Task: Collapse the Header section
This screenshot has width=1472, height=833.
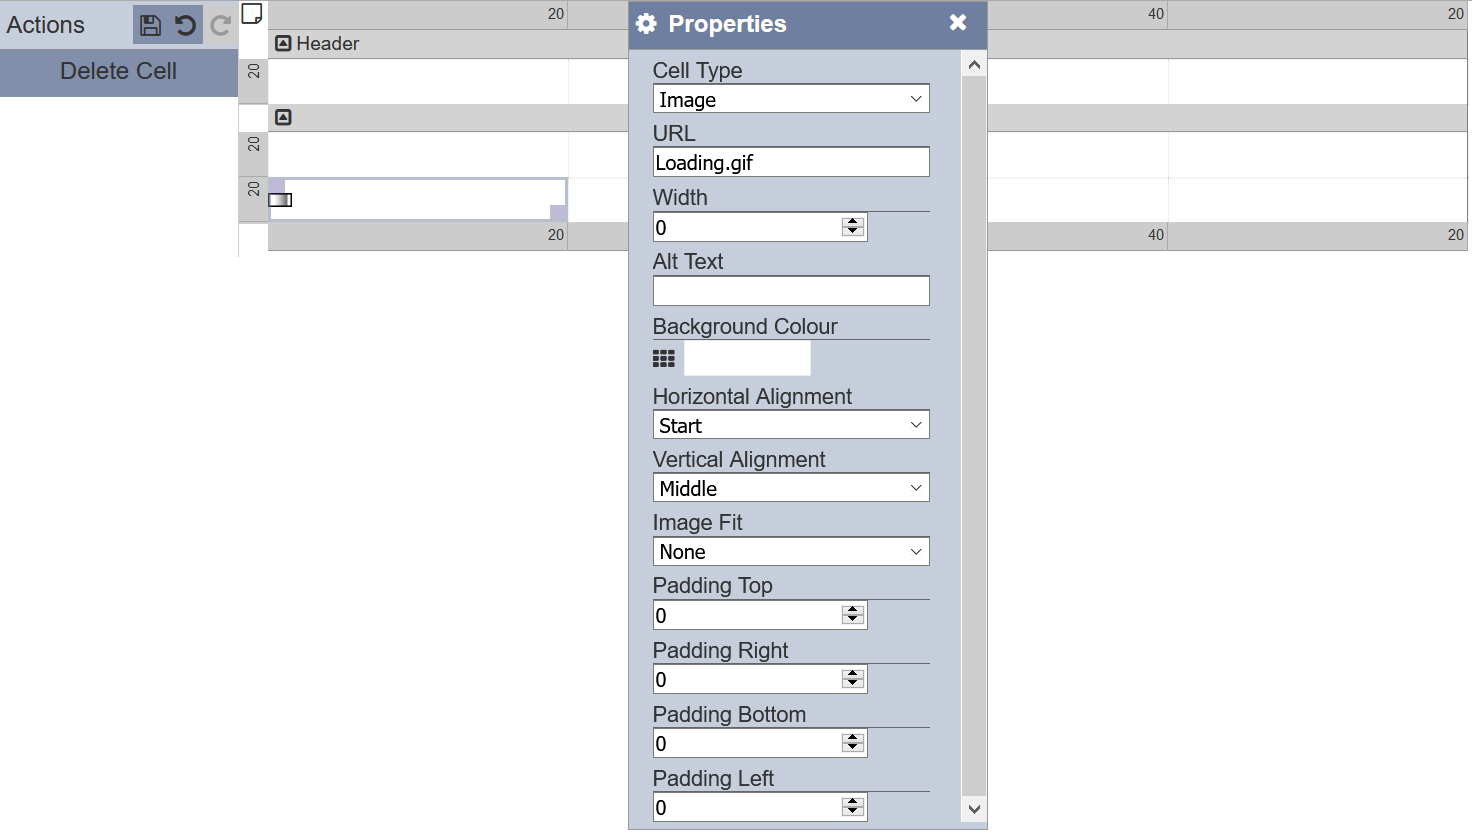Action: point(284,43)
